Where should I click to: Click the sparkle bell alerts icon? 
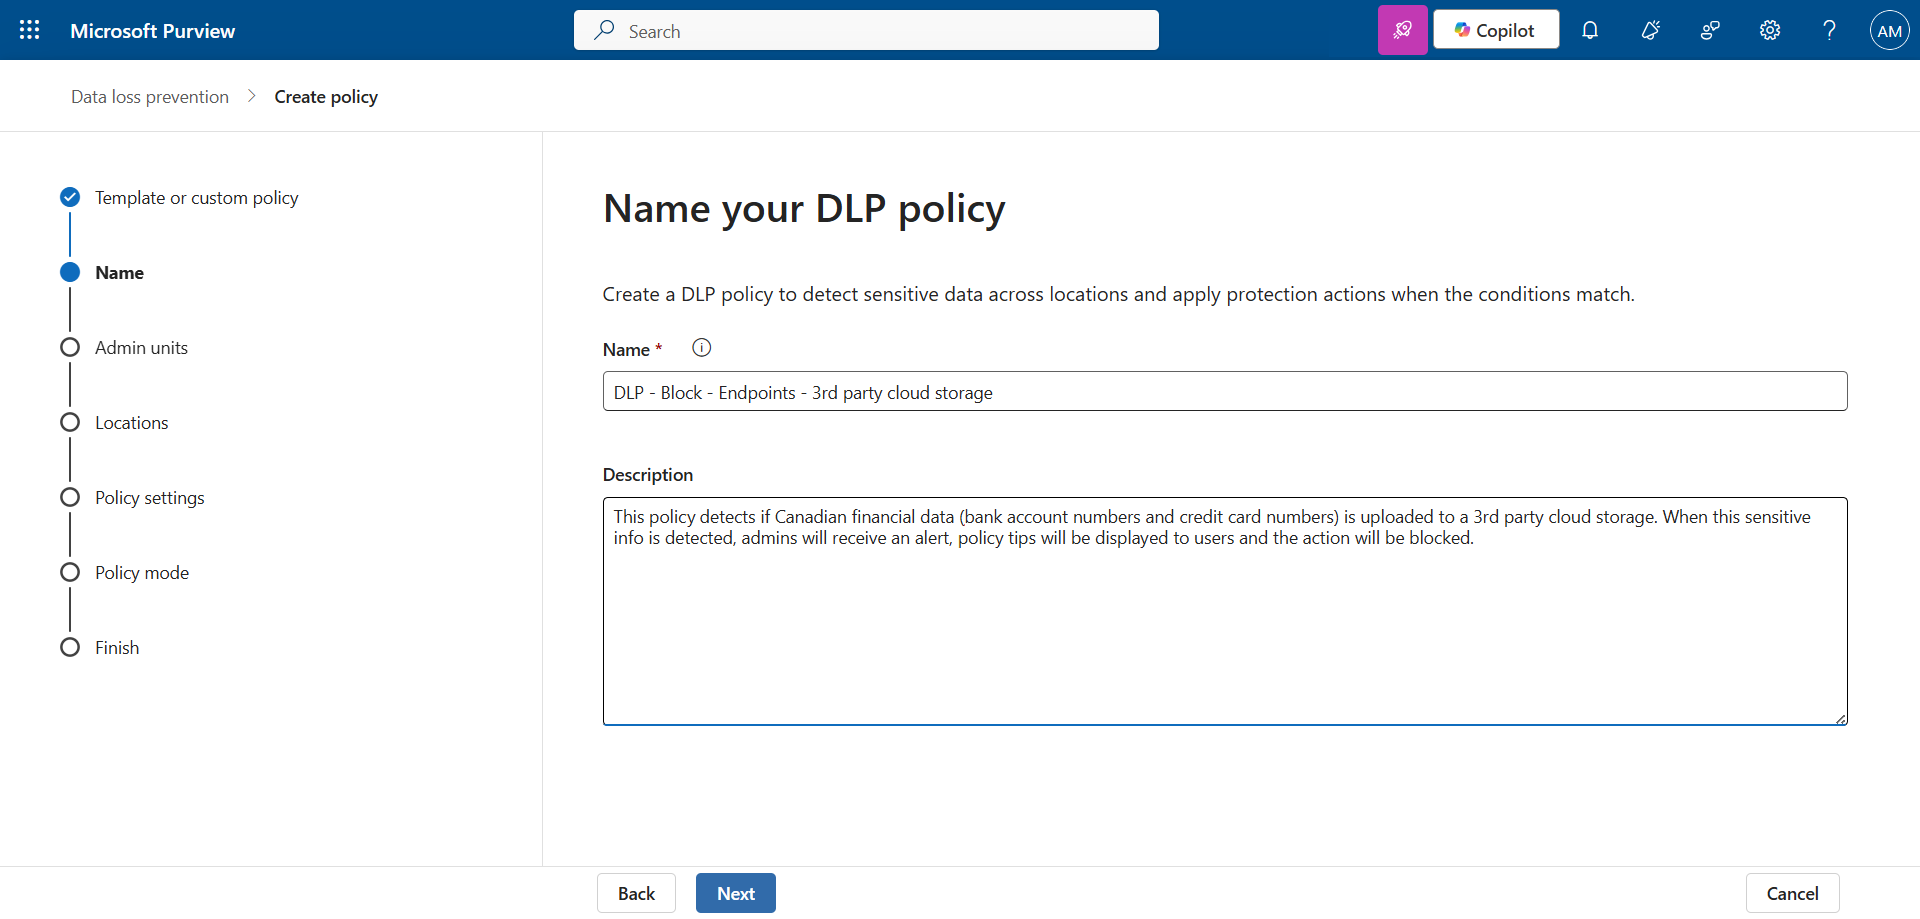tap(1650, 30)
